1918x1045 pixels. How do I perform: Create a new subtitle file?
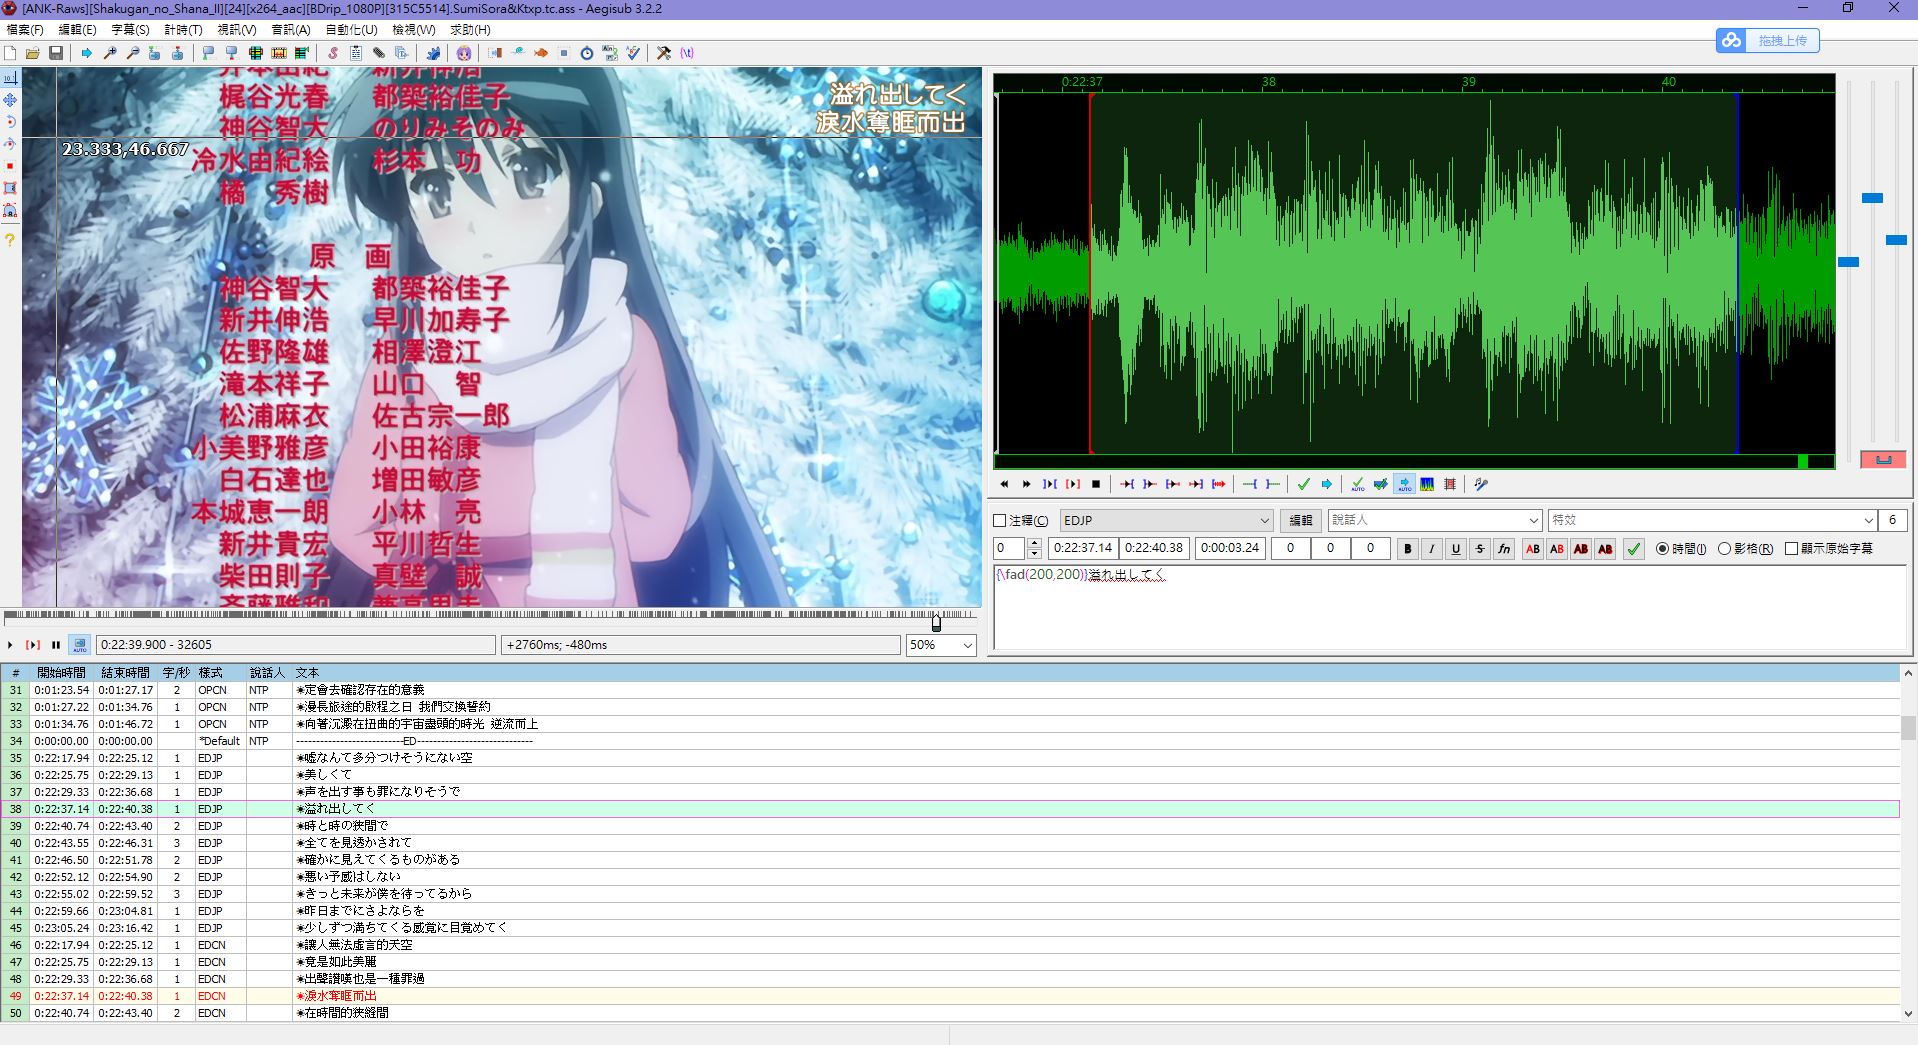pos(10,53)
